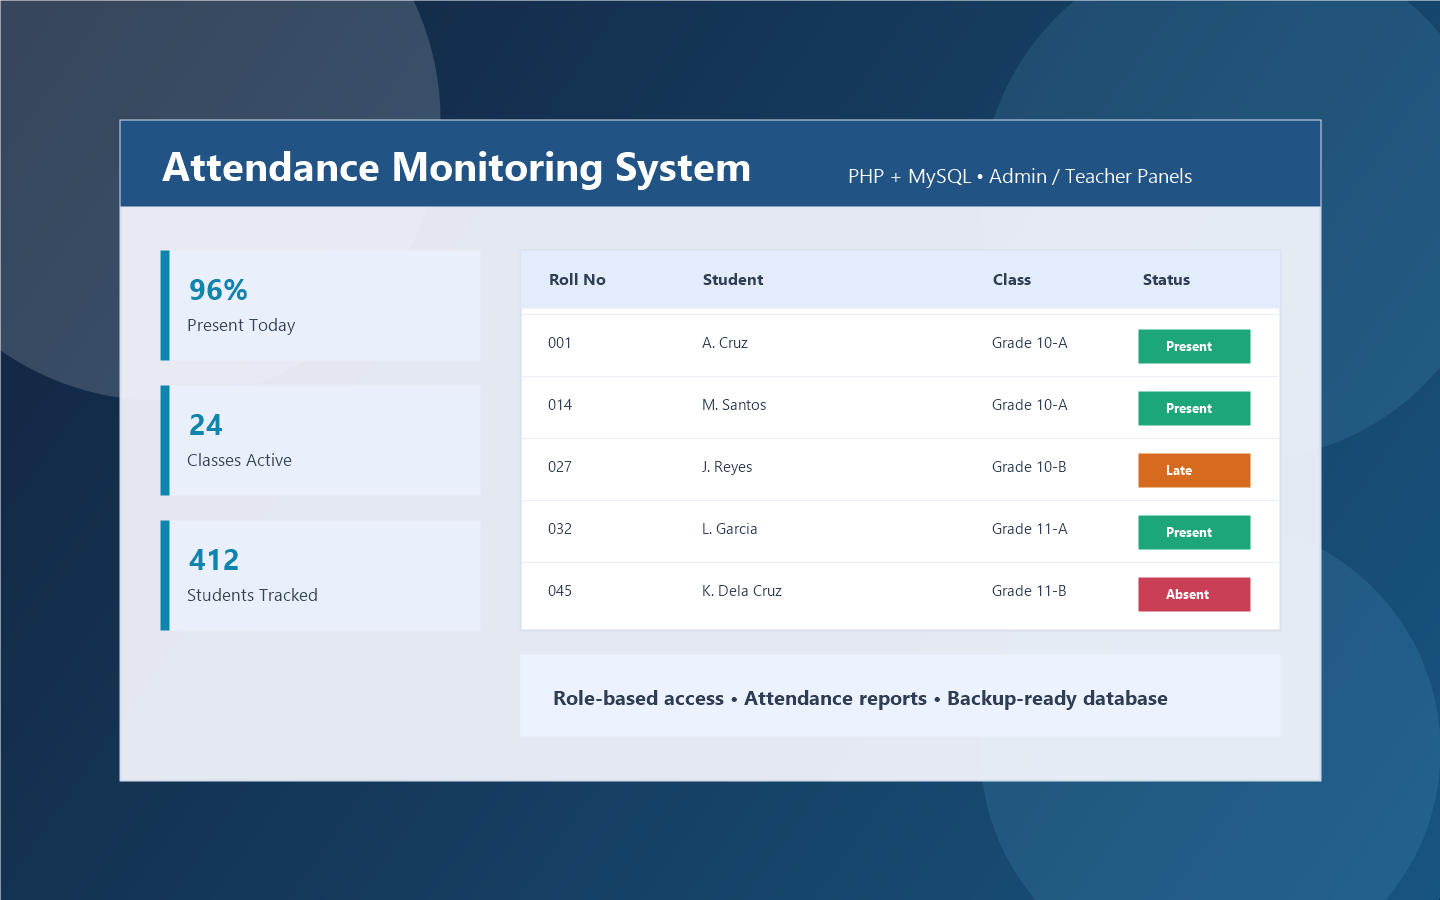The height and width of the screenshot is (900, 1440).
Task: Click the Role-based access footer text
Action: coord(639,698)
